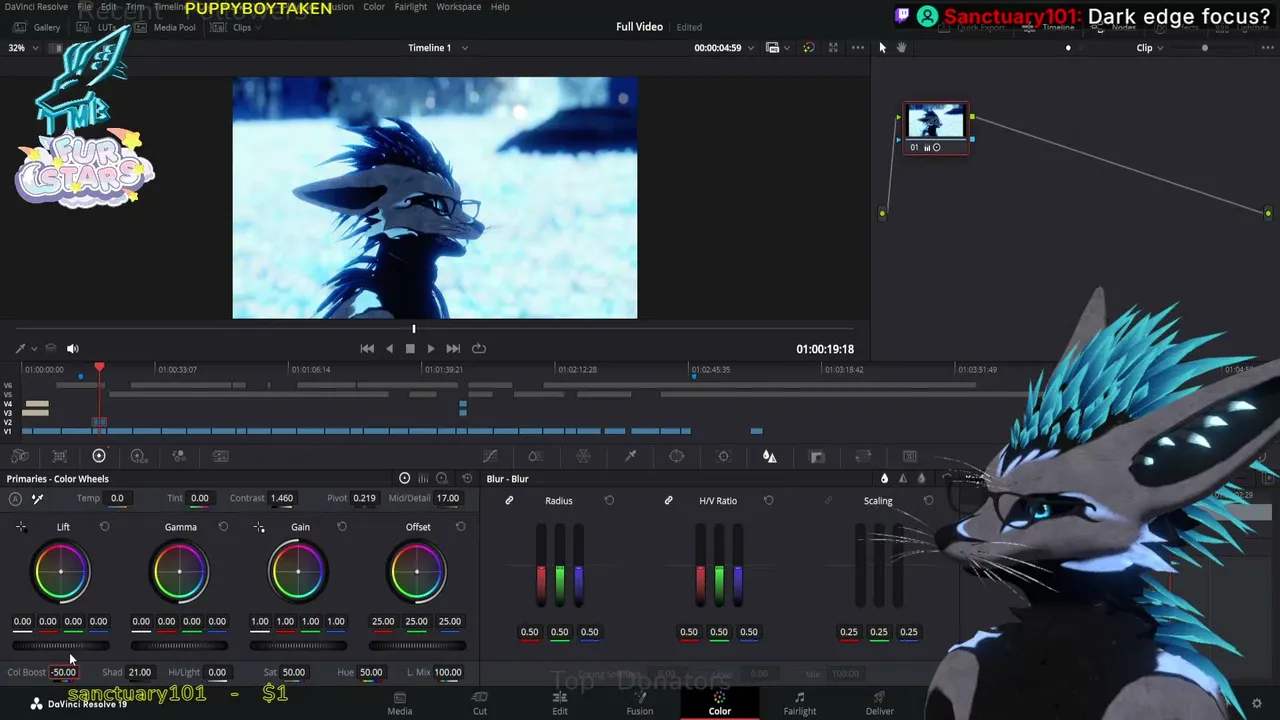Image resolution: width=1280 pixels, height=720 pixels.
Task: Open the File menu
Action: point(85,6)
